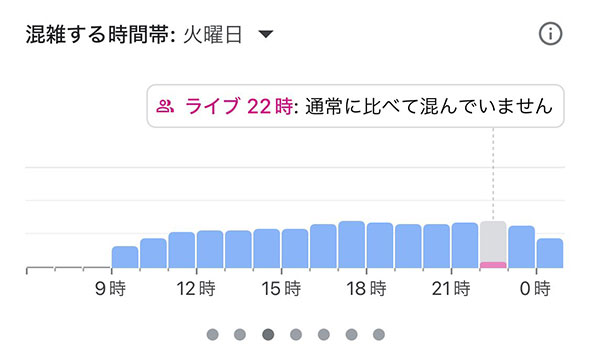Select the bar starting at 9時
This screenshot has height=360, width=590.
[x=125, y=257]
